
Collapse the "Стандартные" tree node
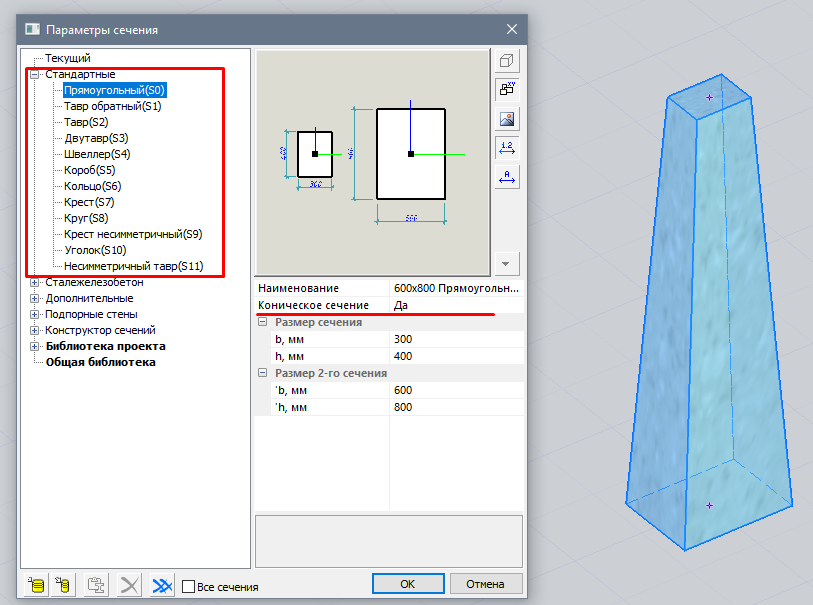click(35, 74)
